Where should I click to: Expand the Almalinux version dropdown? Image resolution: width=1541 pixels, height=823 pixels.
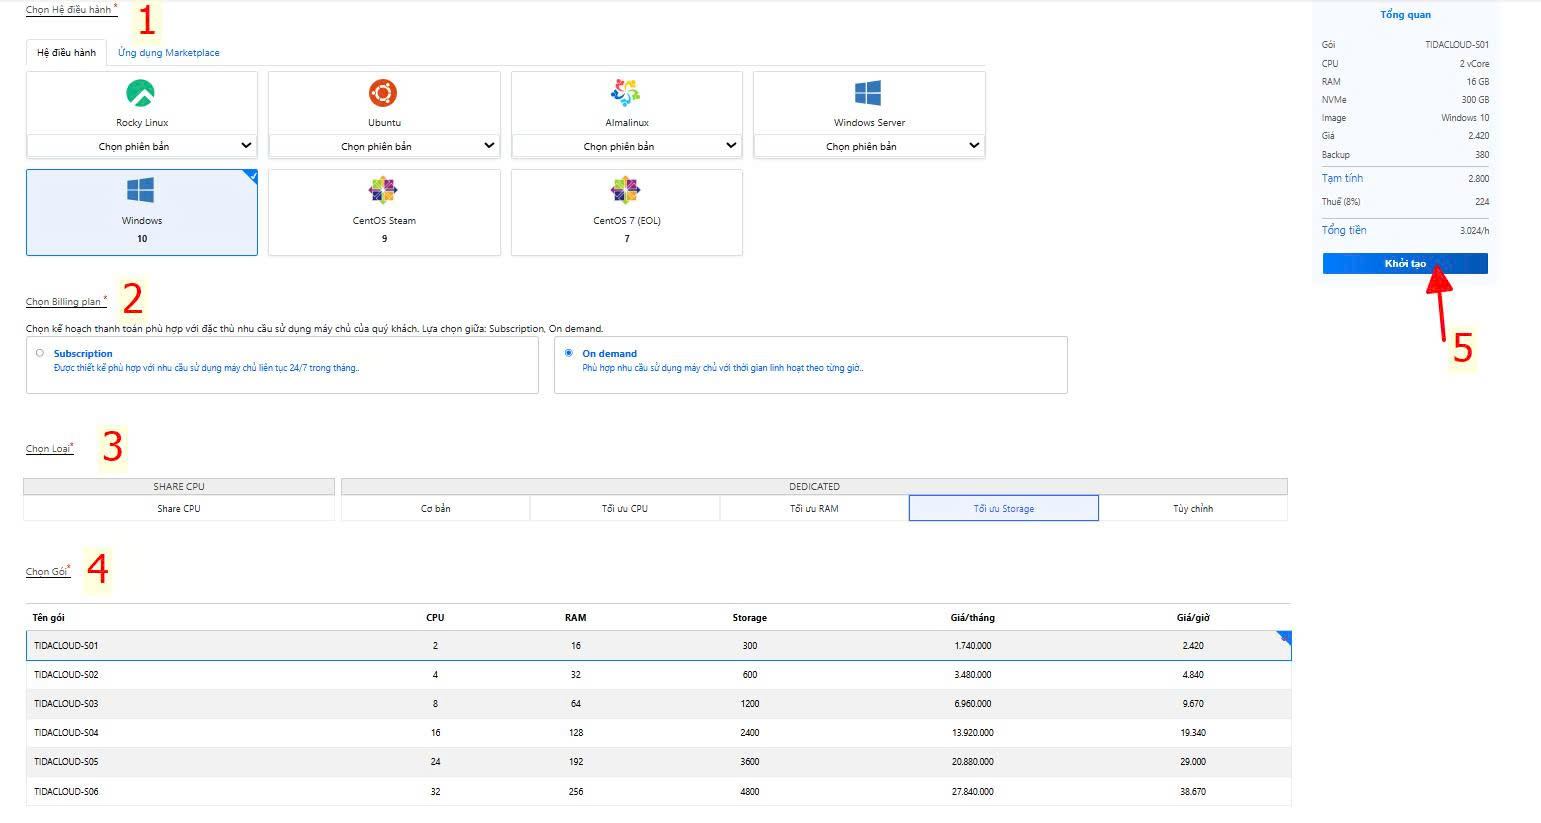[627, 146]
